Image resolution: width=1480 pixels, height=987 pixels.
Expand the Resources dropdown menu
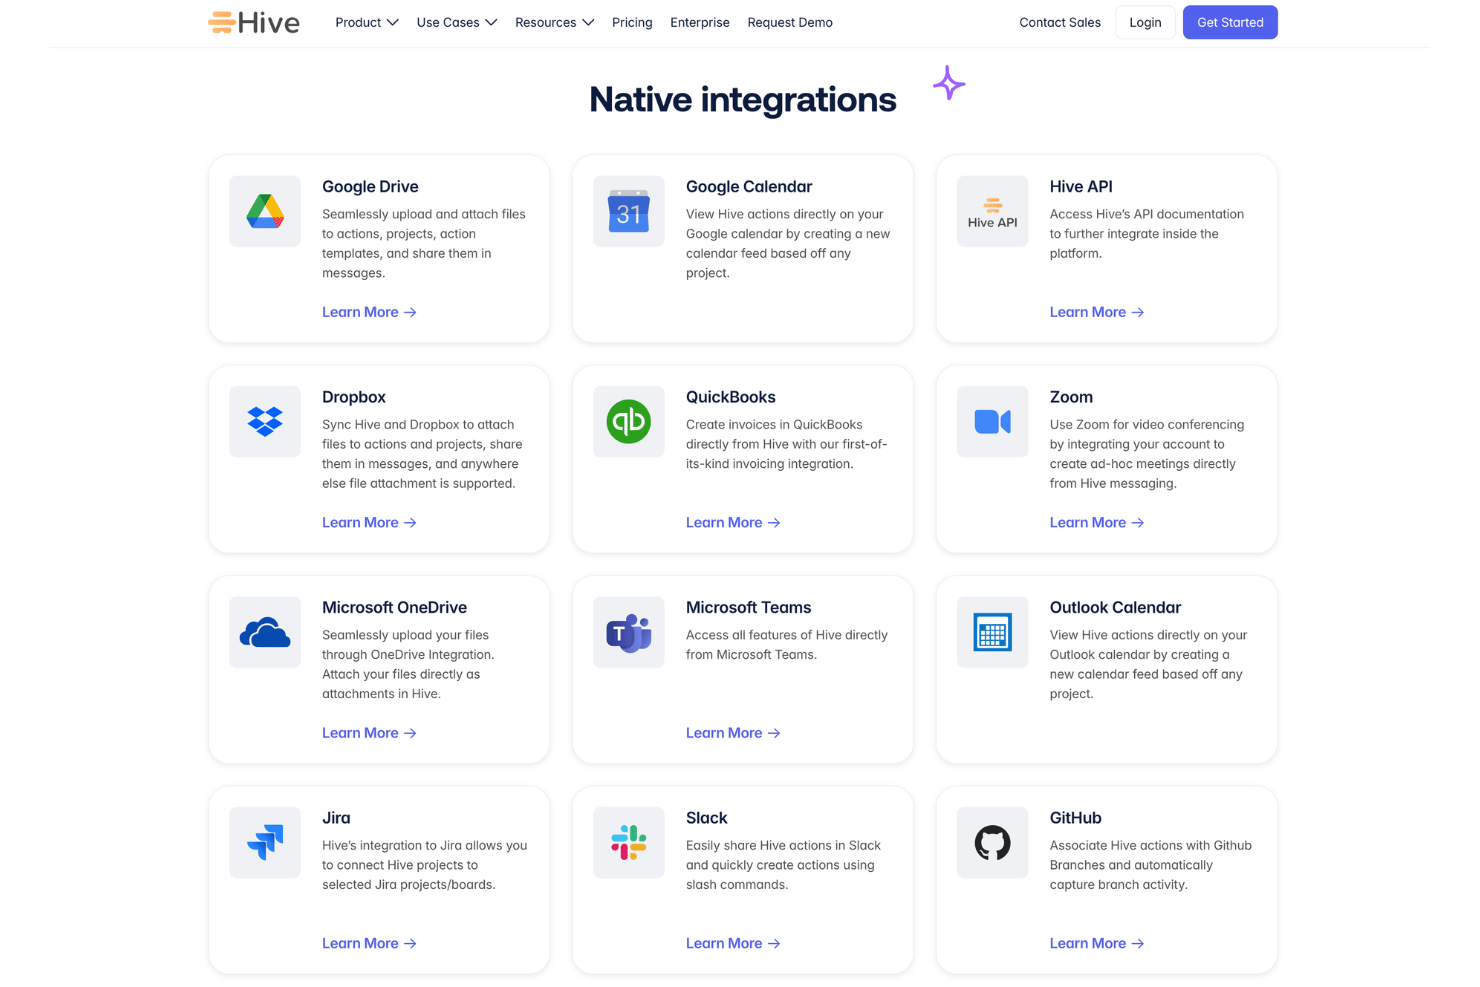pos(555,22)
